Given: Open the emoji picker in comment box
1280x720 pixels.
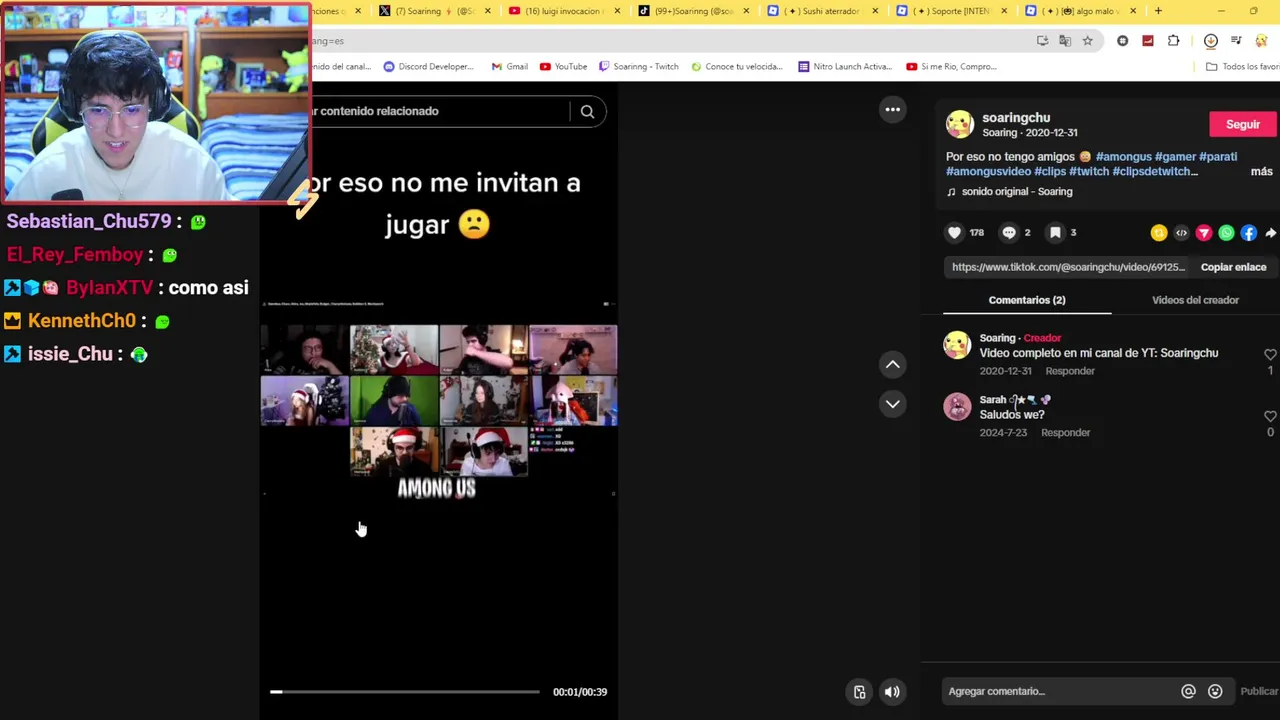Looking at the screenshot, I should click(x=1215, y=691).
